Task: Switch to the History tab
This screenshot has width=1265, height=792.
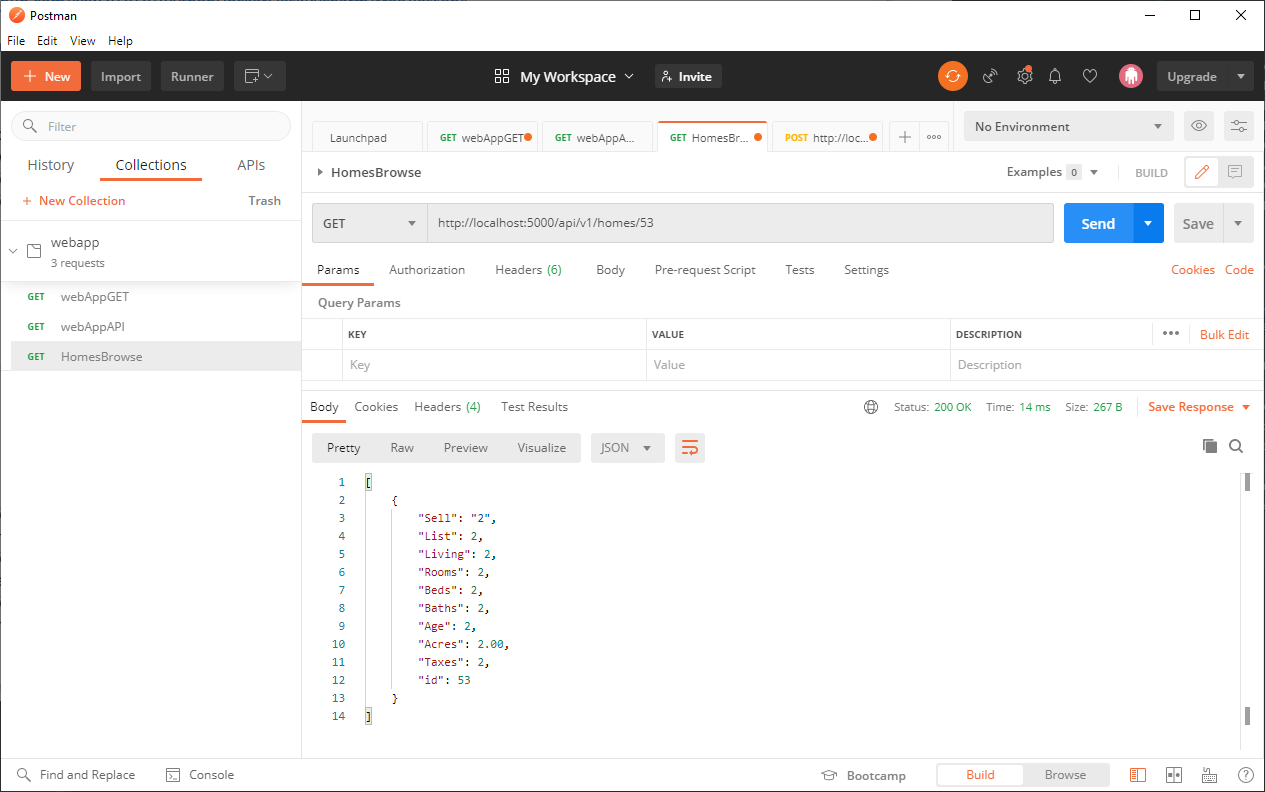Action: point(51,165)
